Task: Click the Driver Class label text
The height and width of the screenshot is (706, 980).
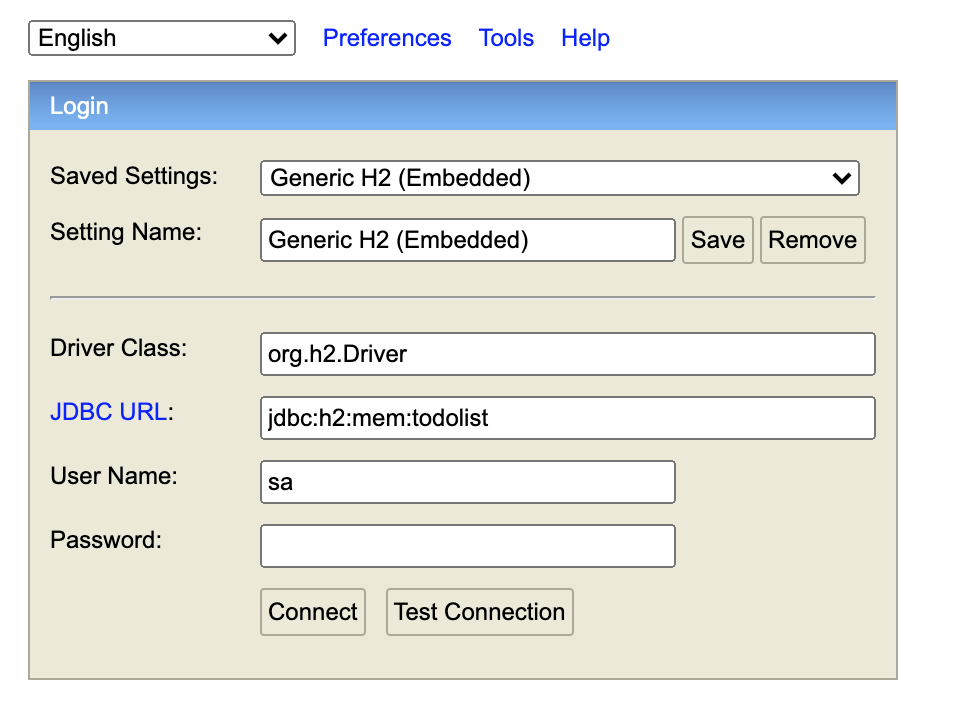Action: point(118,349)
